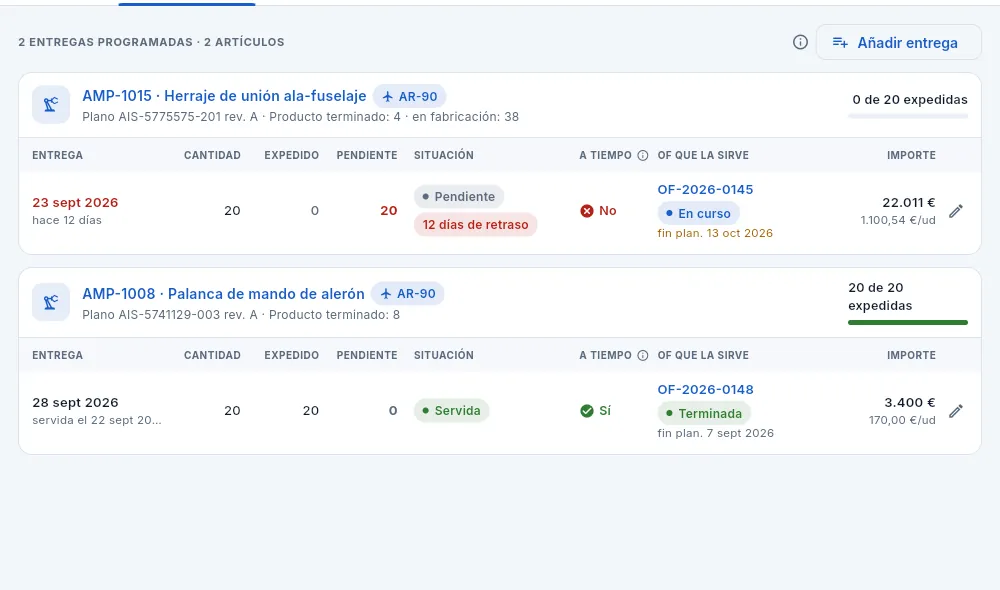
Task: Click the 28 sept 2026 delivery date
Action: coord(75,402)
